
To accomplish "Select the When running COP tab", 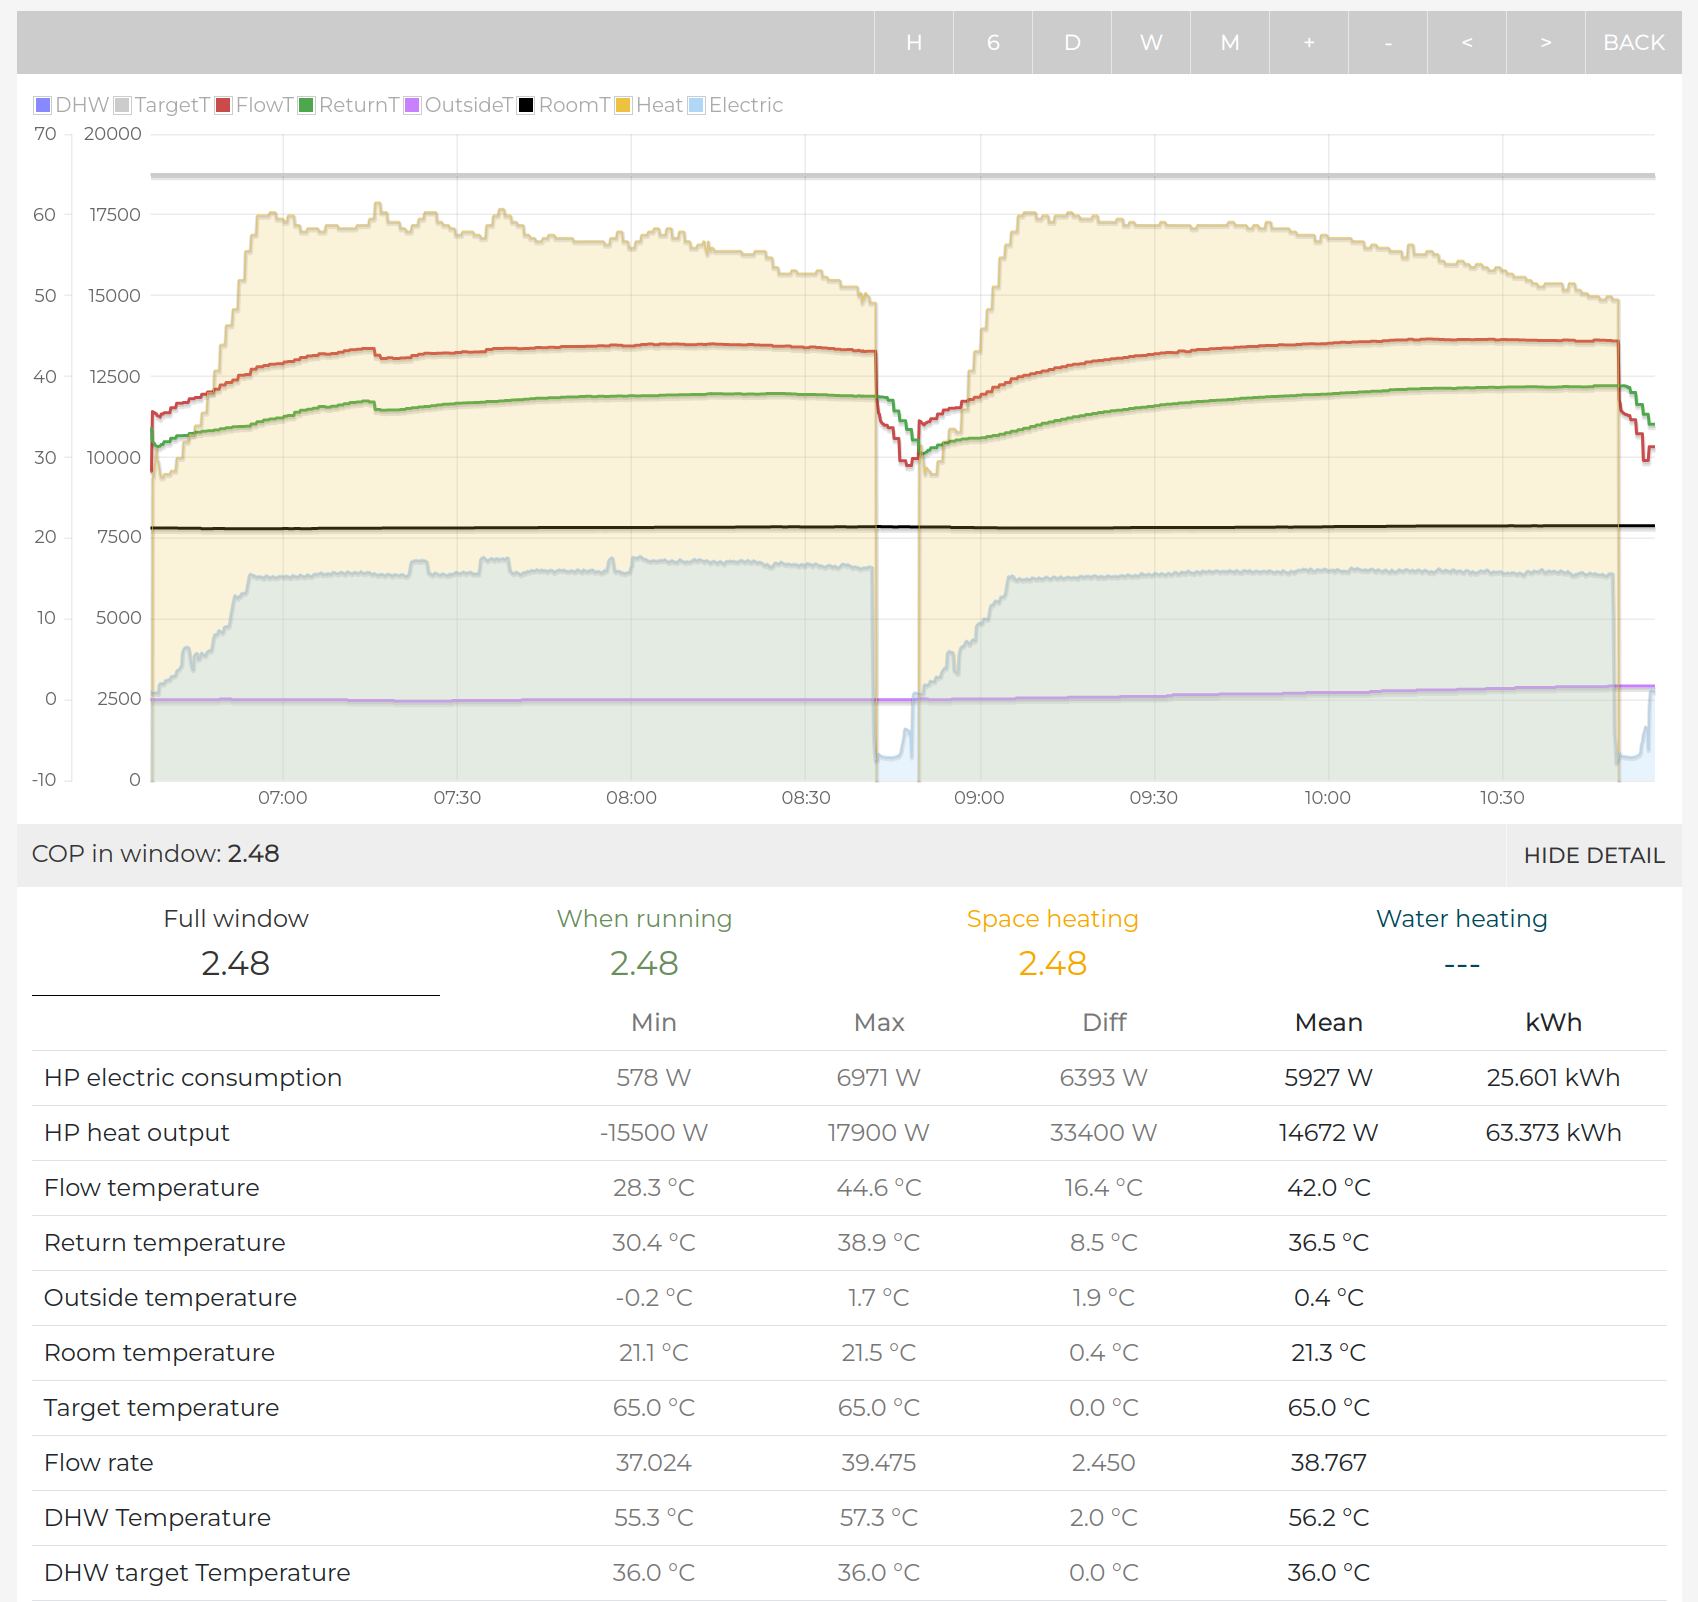I will 644,942.
